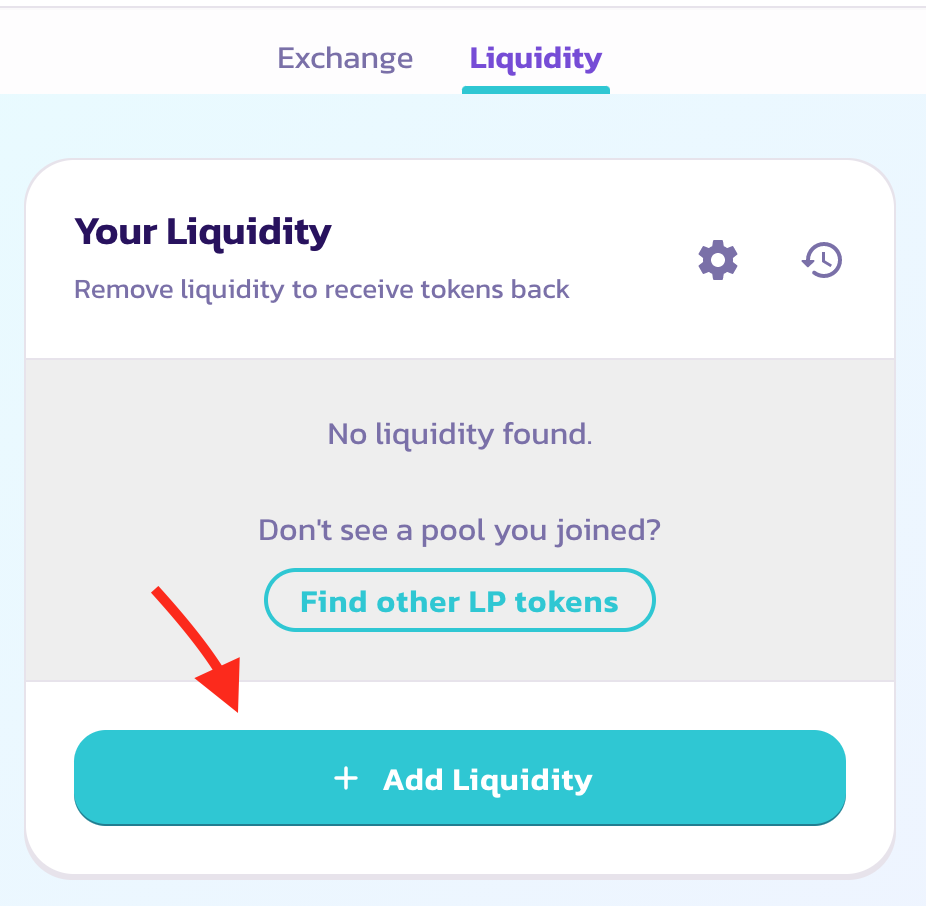
Task: Select the Liquidity tab
Action: (536, 59)
